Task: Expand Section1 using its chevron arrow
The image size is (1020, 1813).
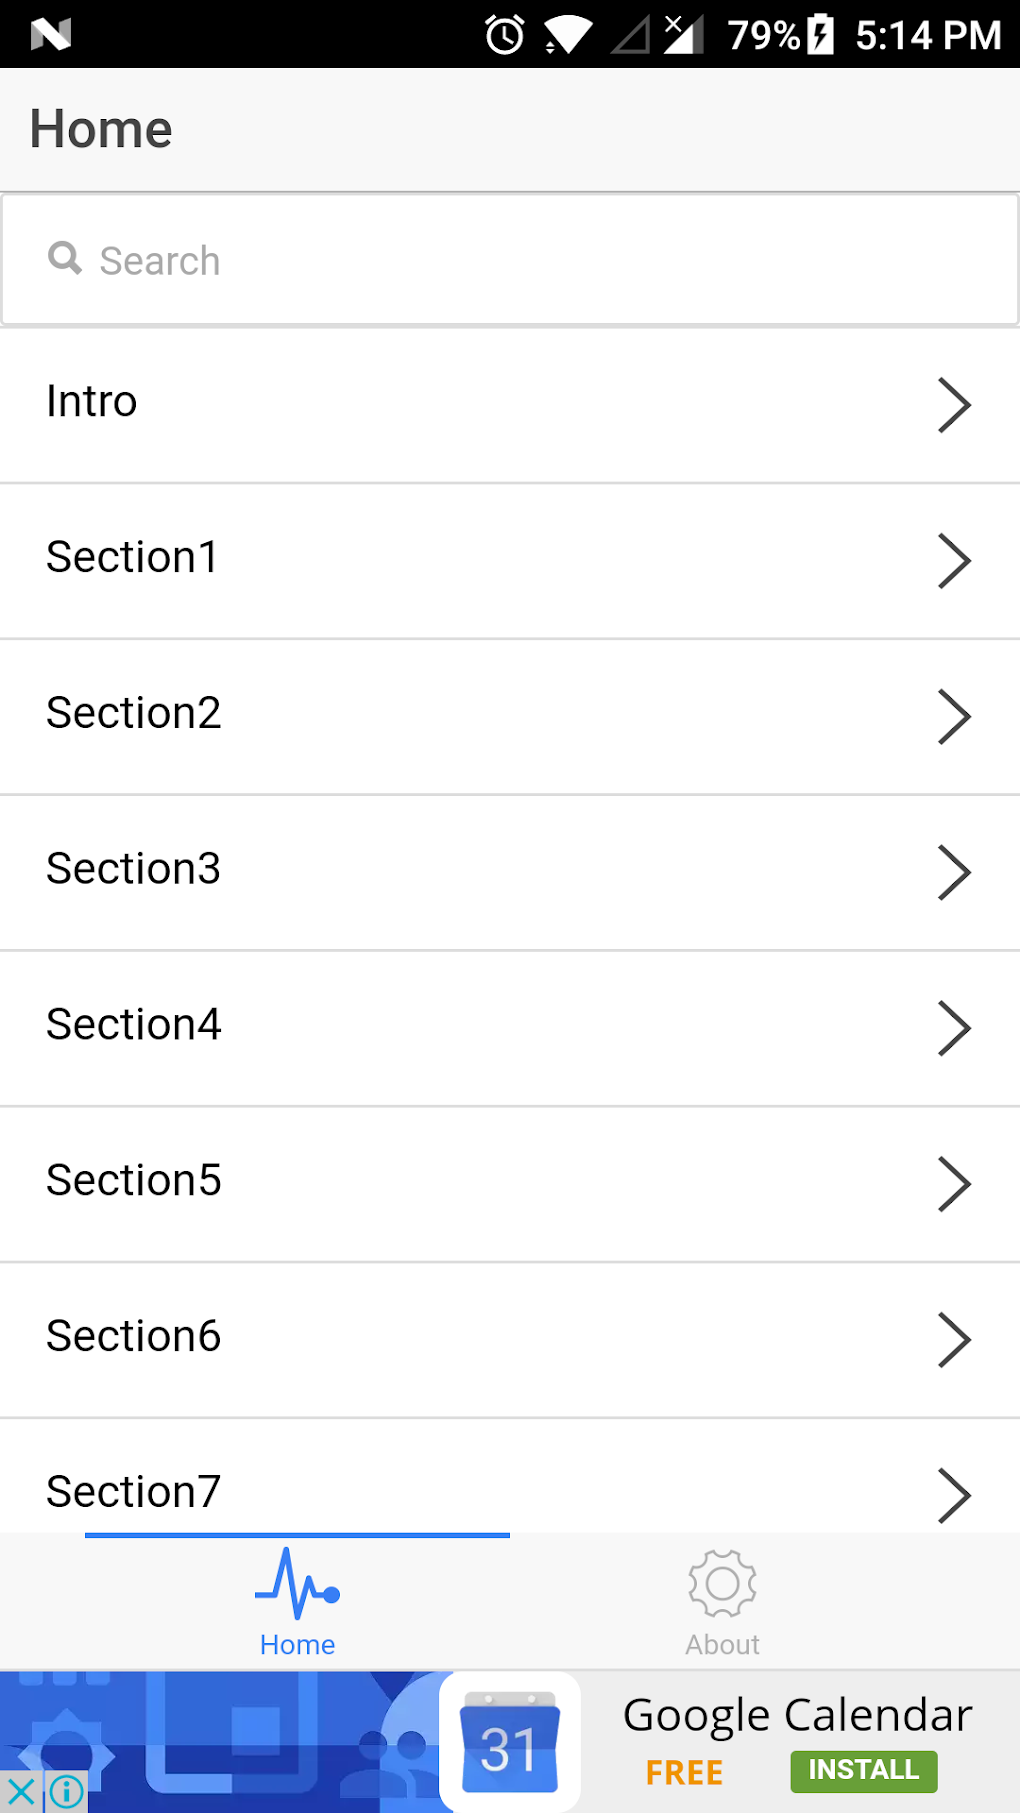Action: (x=954, y=561)
